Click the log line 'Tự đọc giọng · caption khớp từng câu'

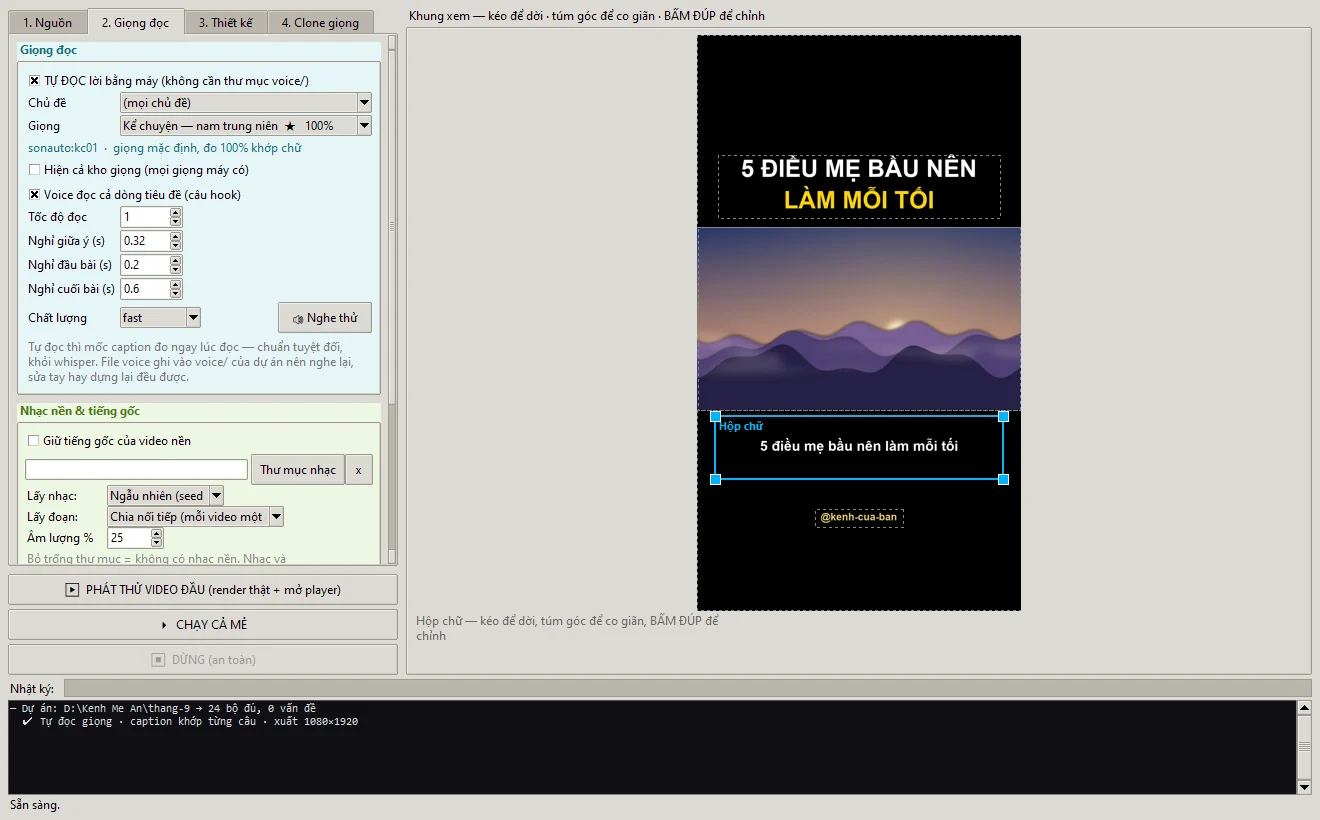(x=190, y=721)
